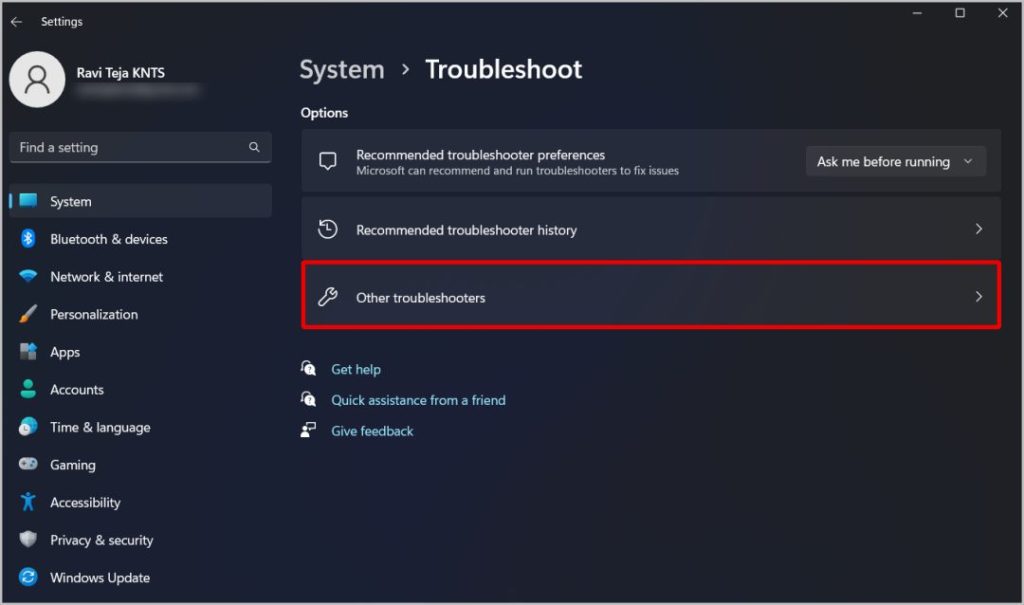Minimize the Settings window

click(917, 13)
